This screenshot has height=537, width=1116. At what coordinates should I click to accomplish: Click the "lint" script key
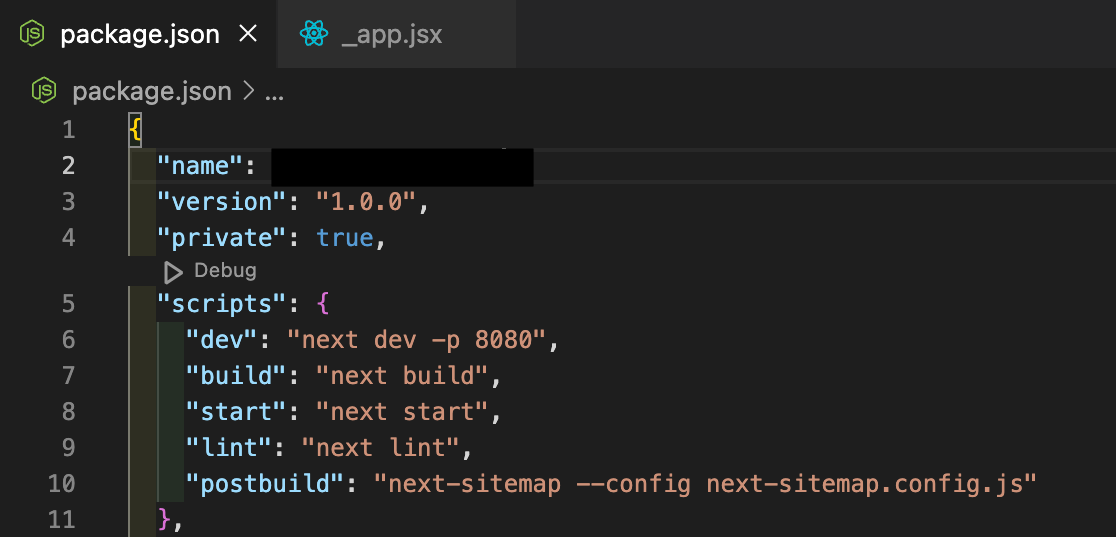[x=228, y=447]
